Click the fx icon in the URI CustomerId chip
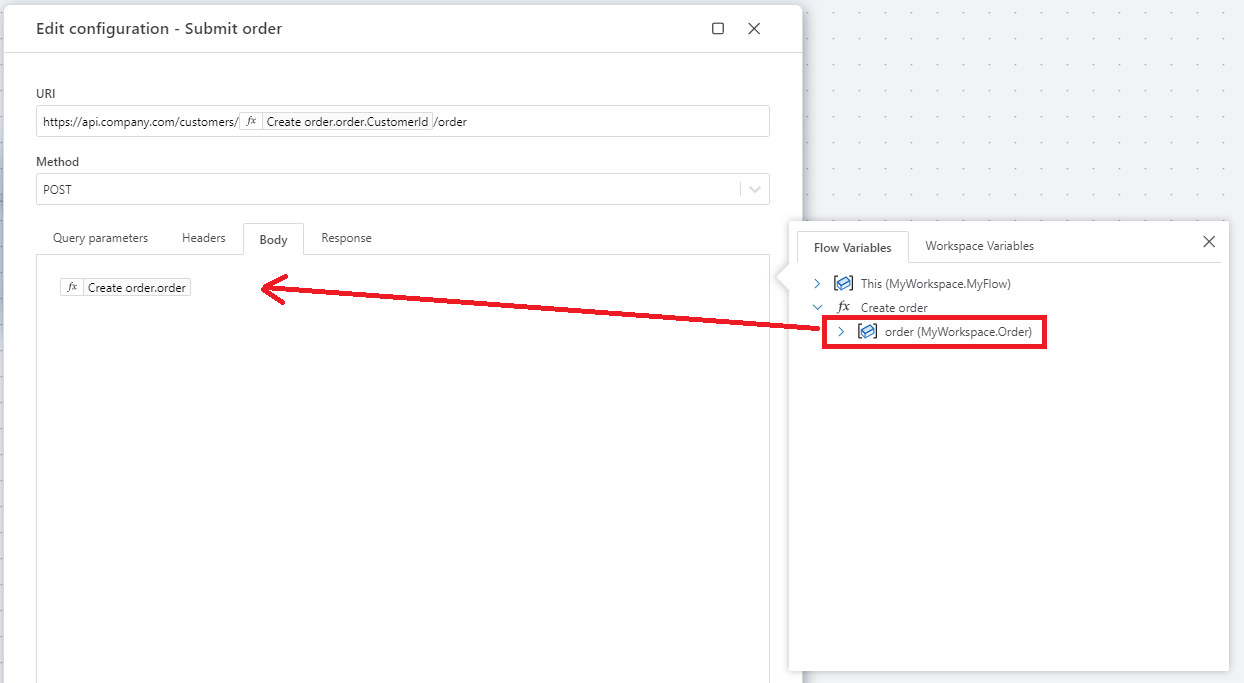The height and width of the screenshot is (683, 1244). click(x=251, y=122)
